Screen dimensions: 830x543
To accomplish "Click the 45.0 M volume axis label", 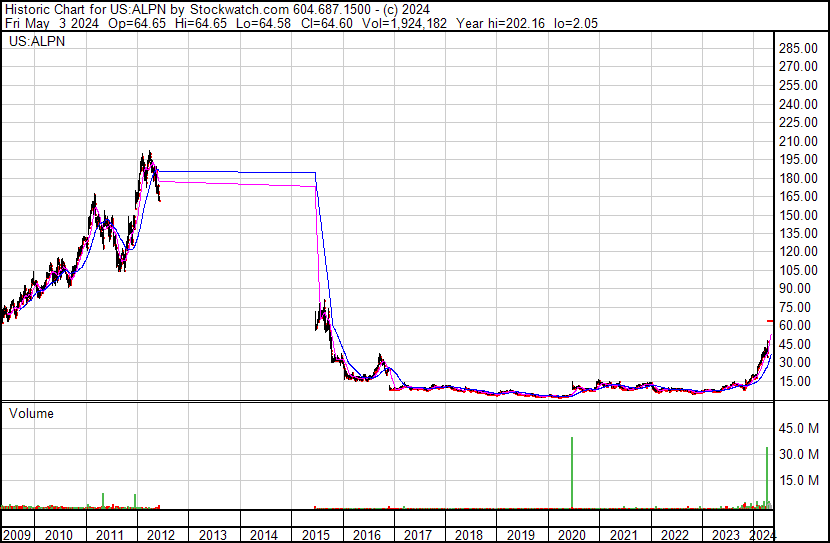I will click(x=799, y=429).
